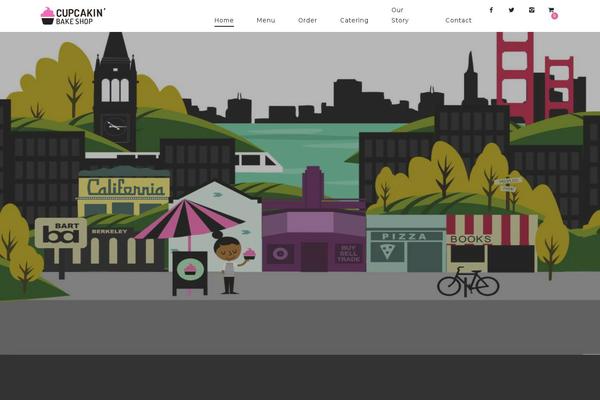Go to the Home menu item
This screenshot has width=600, height=400.
pyautogui.click(x=224, y=20)
